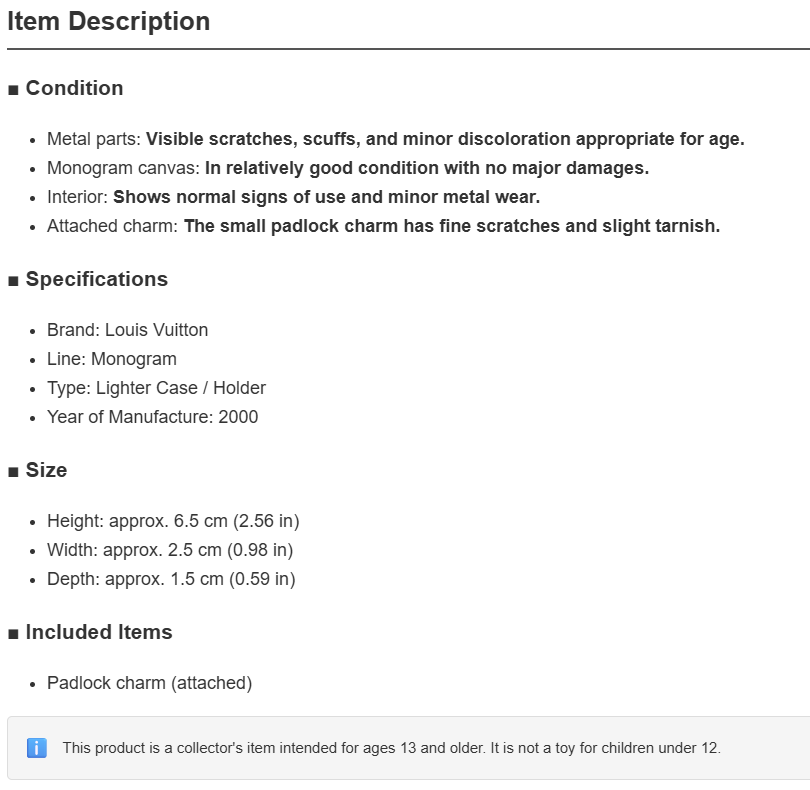Viewport: 810px width, 790px height.
Task: Click the Condition section heading
Action: coord(74,88)
